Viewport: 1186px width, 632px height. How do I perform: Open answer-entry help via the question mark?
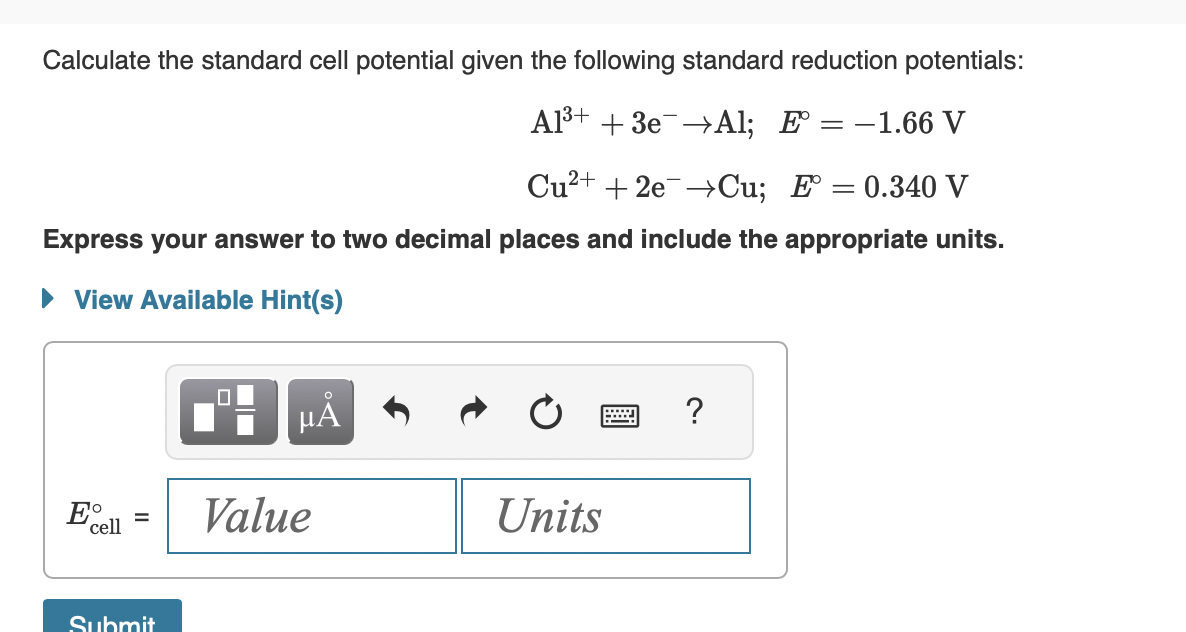[694, 412]
